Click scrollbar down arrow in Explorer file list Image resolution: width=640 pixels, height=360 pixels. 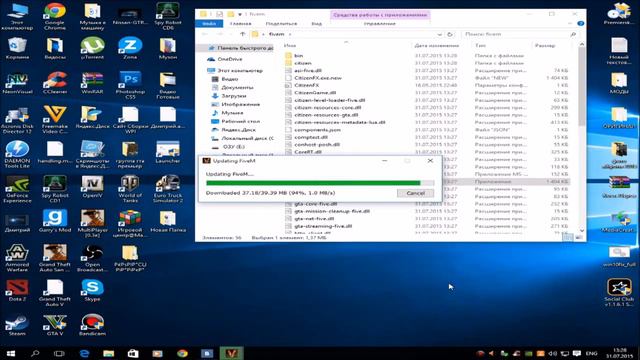[582, 231]
